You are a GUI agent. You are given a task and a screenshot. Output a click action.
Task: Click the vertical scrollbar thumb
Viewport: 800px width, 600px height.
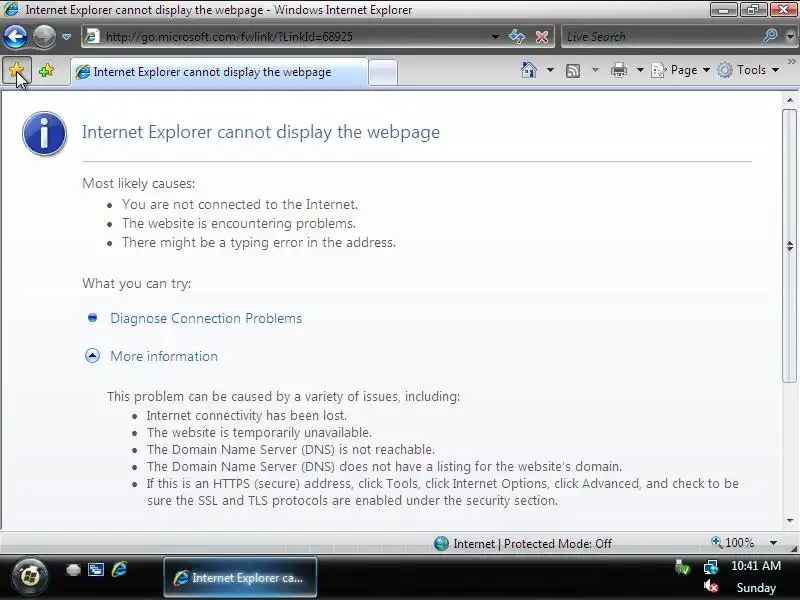790,245
